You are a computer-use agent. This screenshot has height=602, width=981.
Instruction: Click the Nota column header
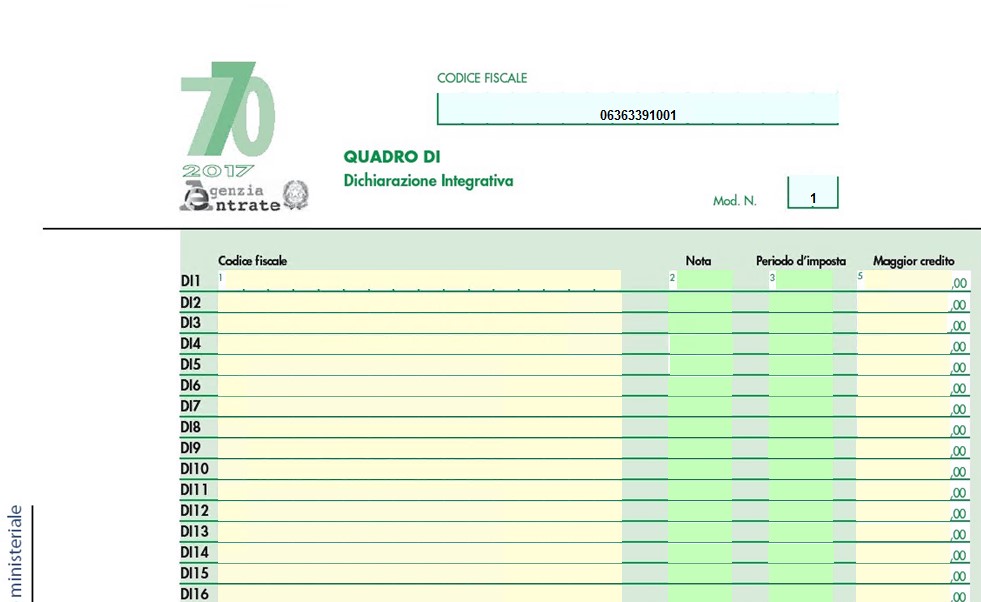(x=698, y=260)
